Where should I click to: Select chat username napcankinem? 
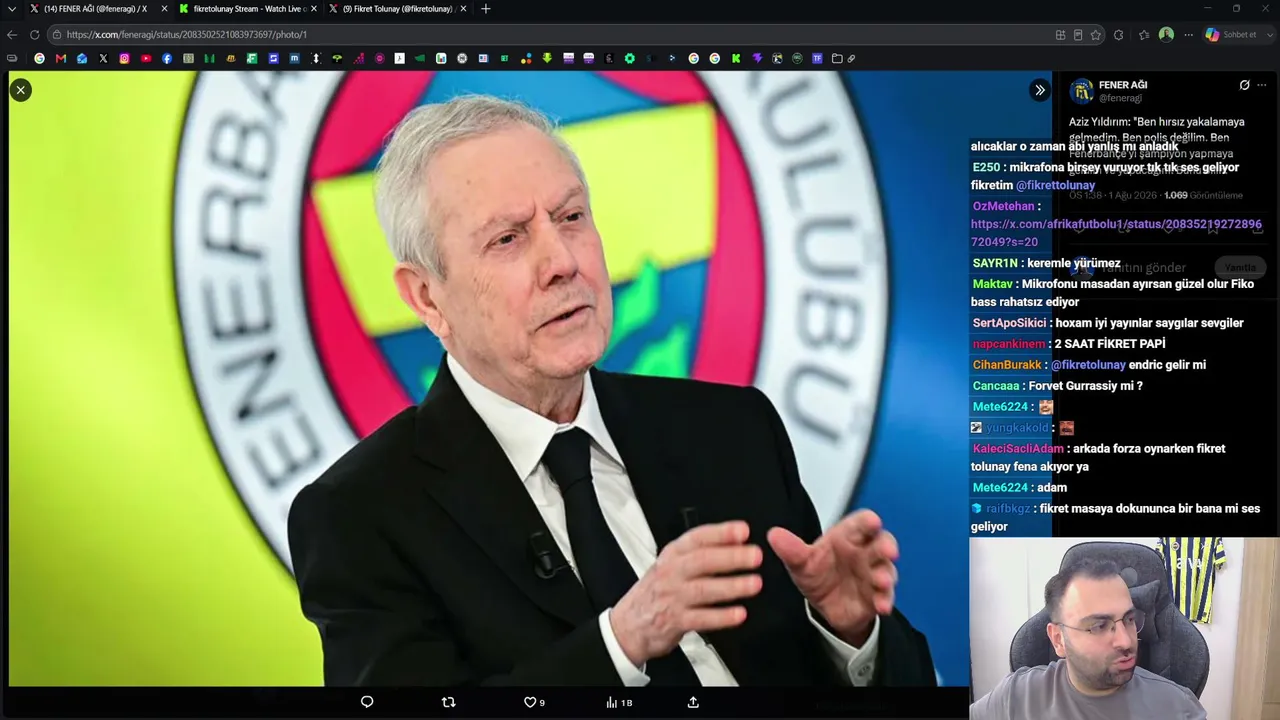click(x=1008, y=344)
